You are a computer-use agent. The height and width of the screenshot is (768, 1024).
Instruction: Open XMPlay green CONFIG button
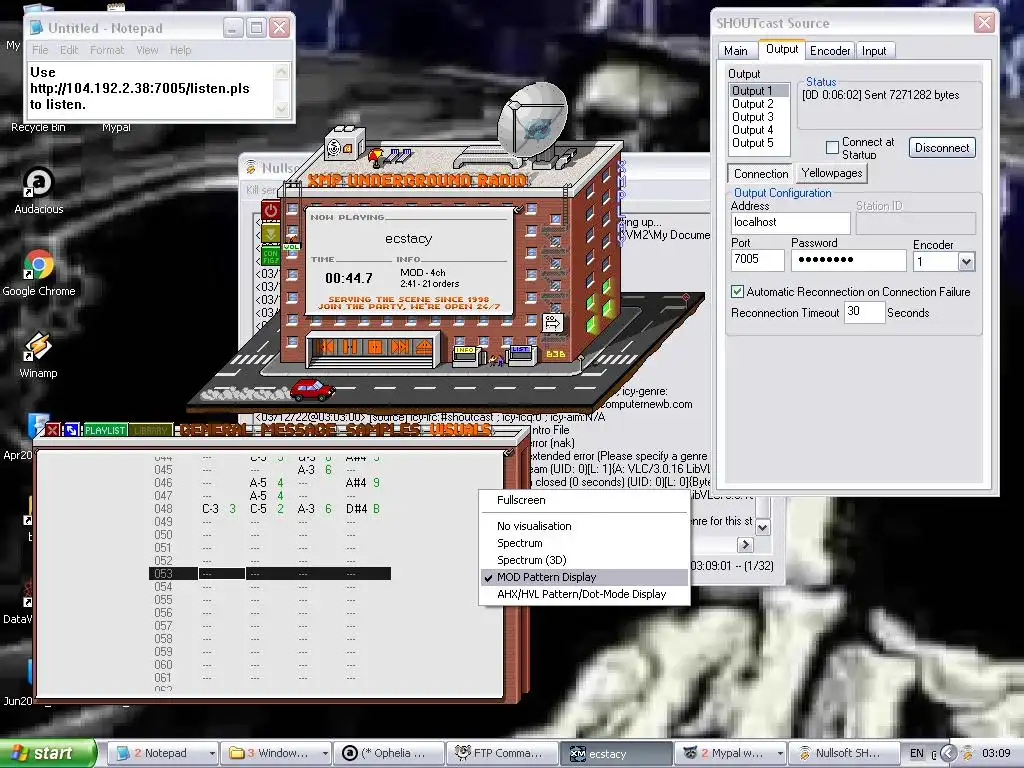coord(270,255)
